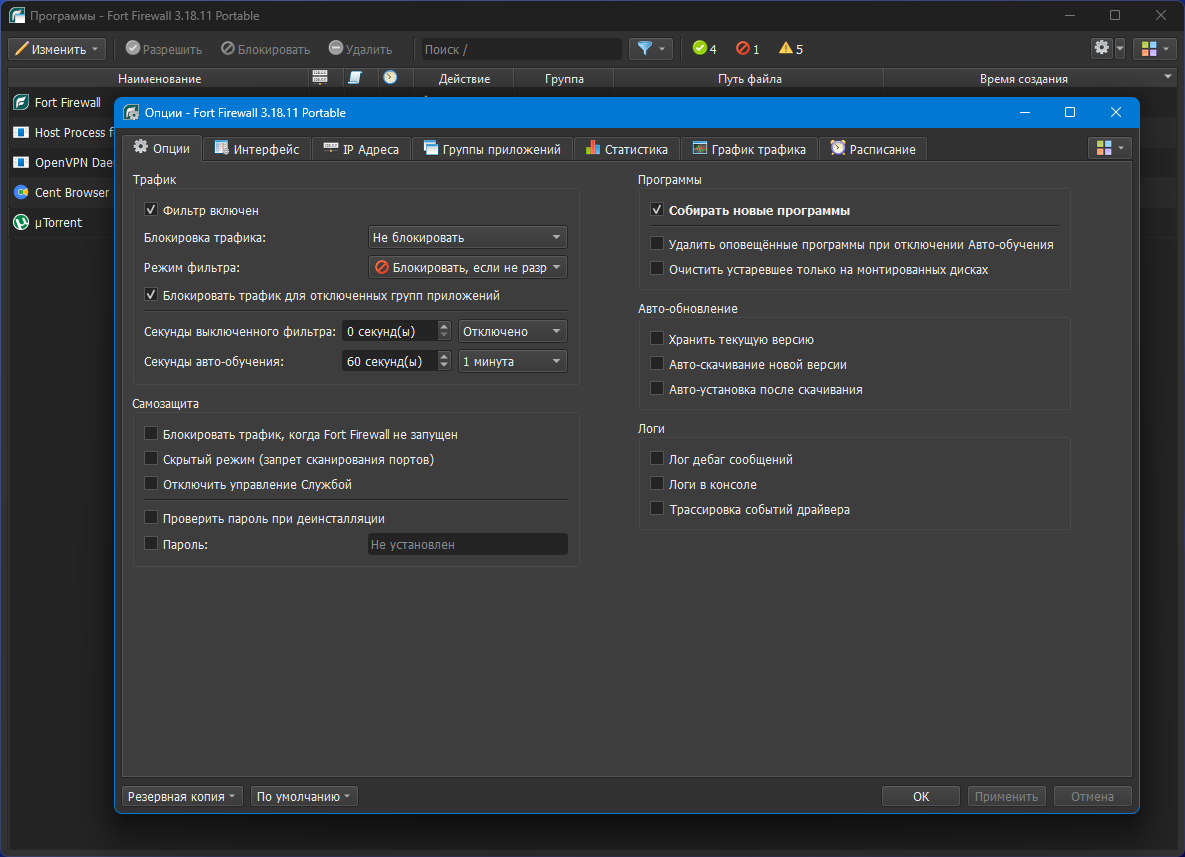Click the OpenVPN Daemon row icon
Image resolution: width=1185 pixels, height=857 pixels.
tap(21, 162)
